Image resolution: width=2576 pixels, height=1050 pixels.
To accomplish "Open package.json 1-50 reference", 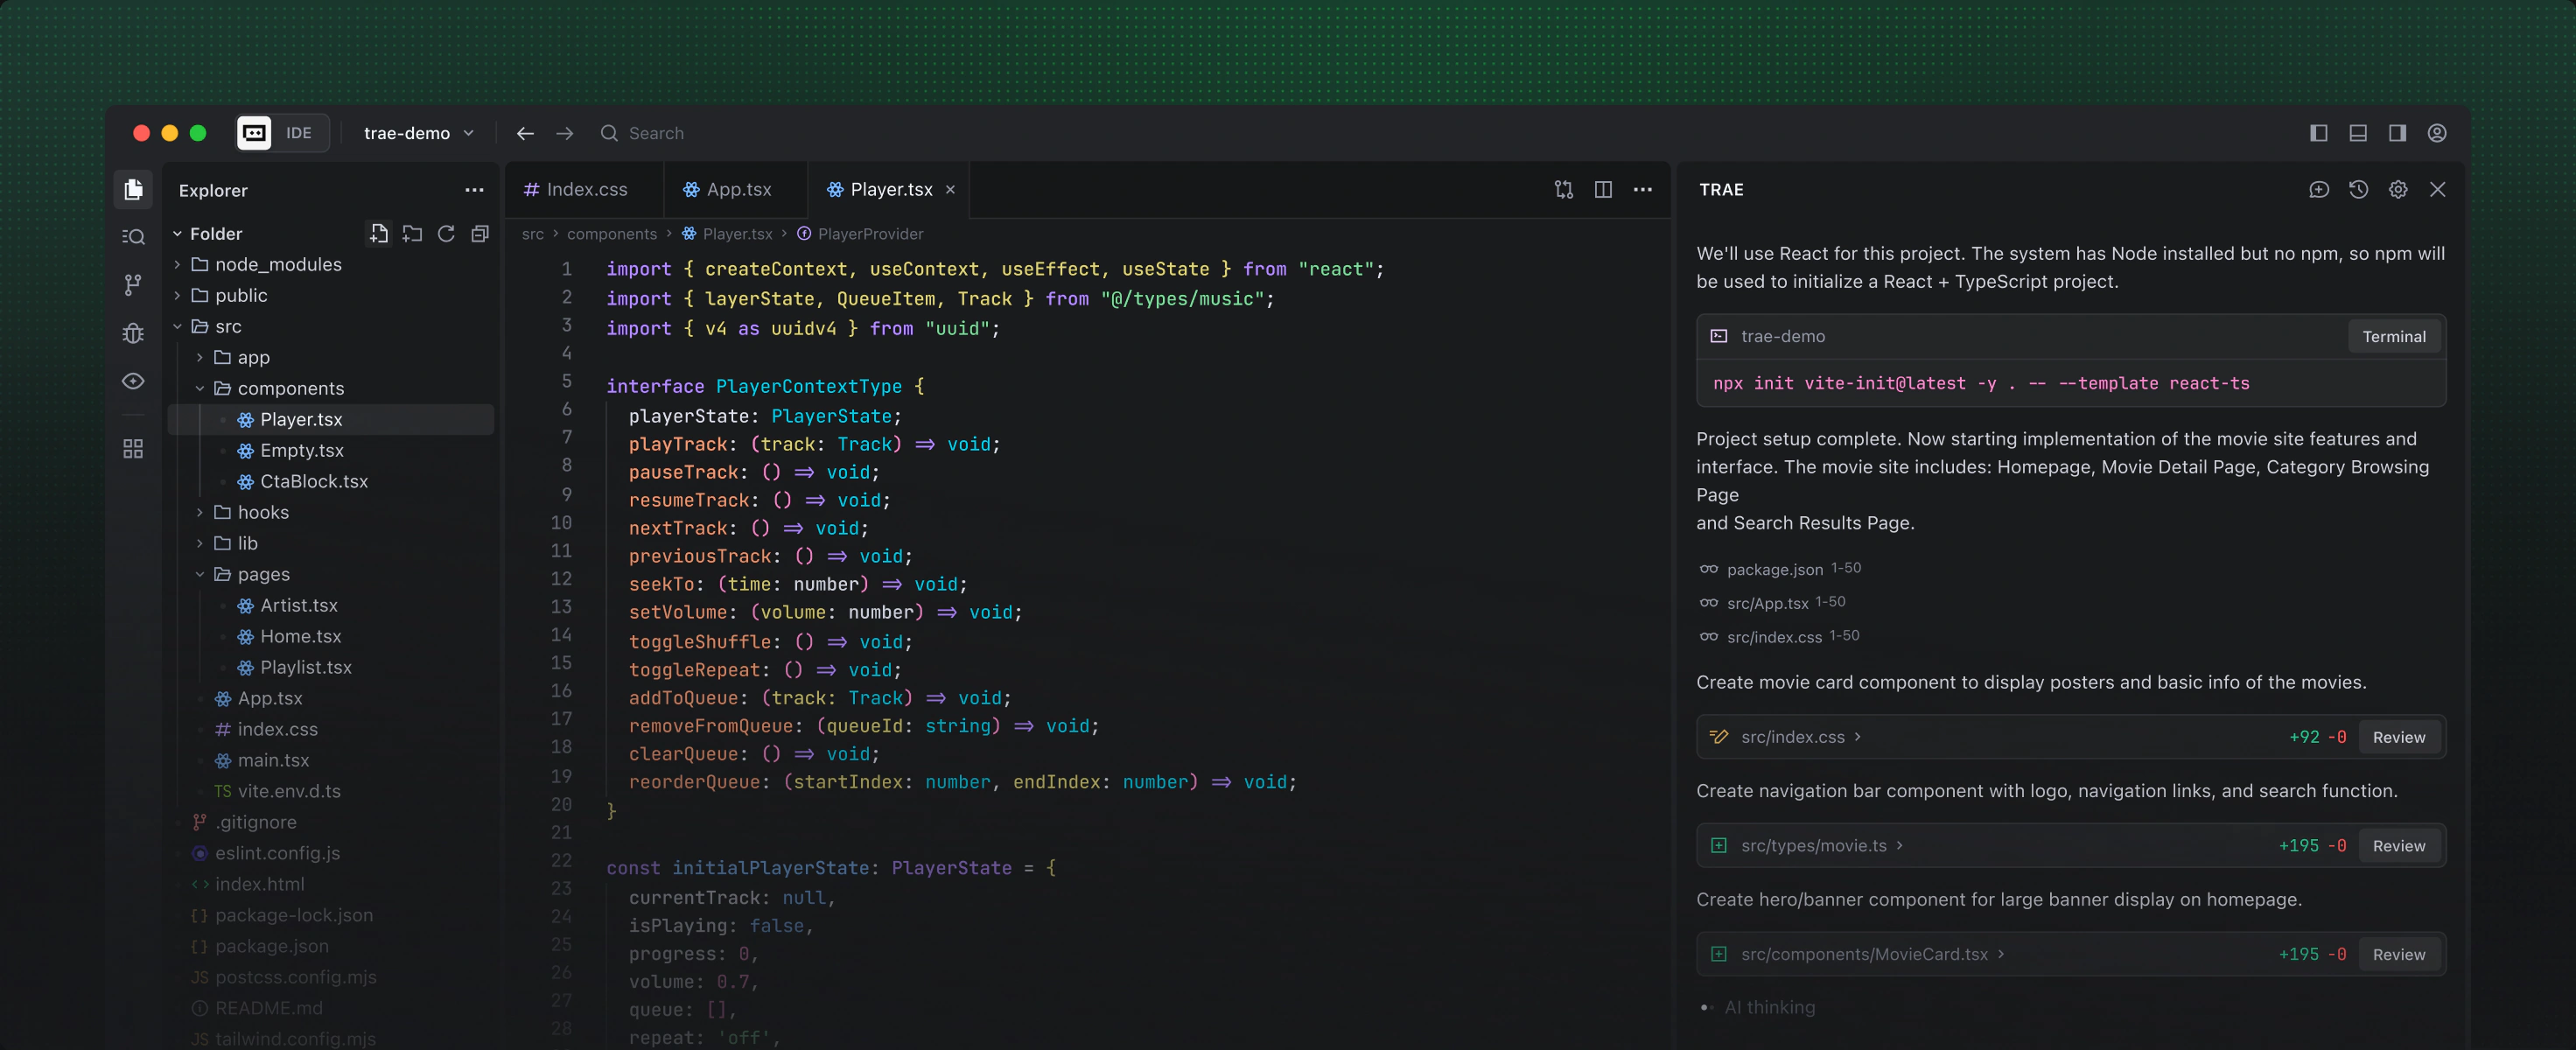I will (1780, 569).
